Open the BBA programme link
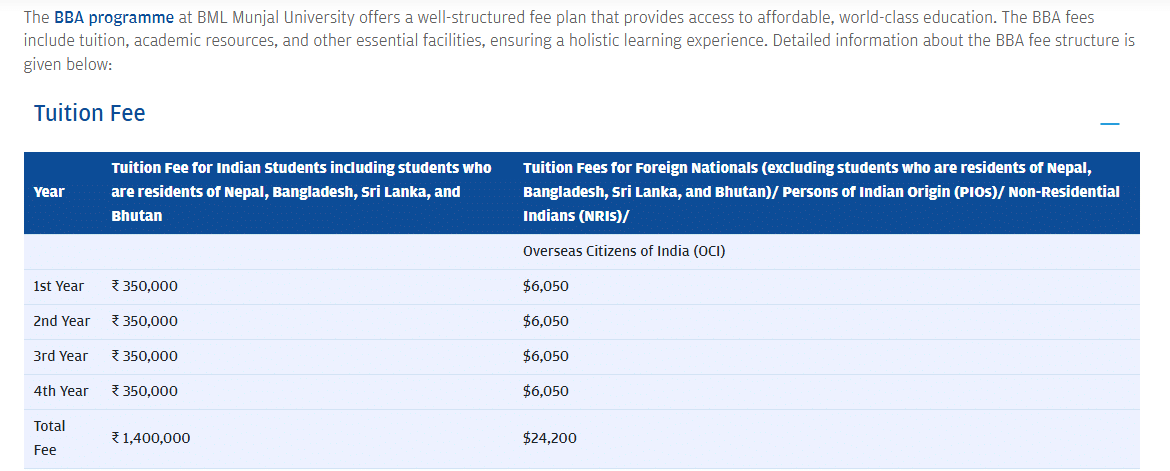The width and height of the screenshot is (1170, 471). point(114,18)
